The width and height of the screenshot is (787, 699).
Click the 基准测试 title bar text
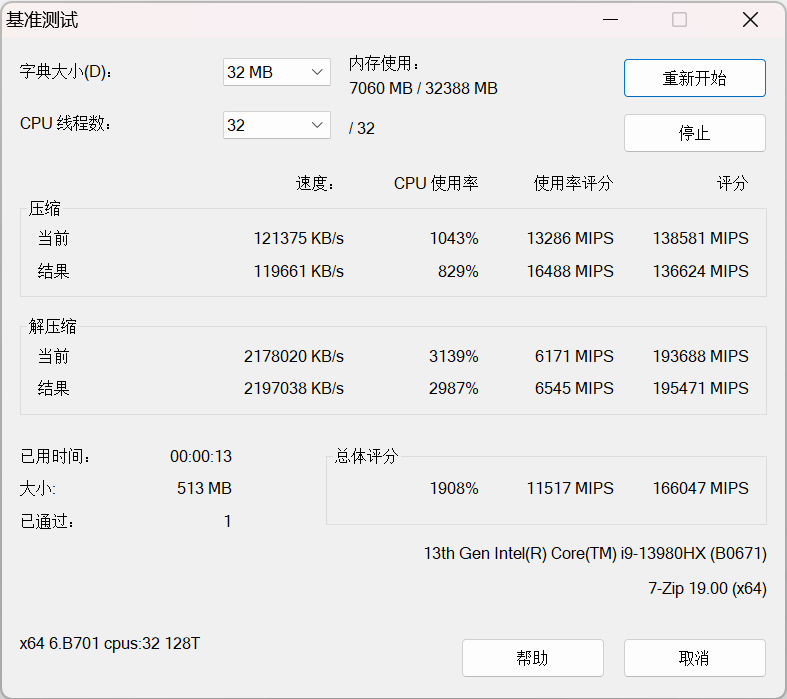pyautogui.click(x=42, y=20)
